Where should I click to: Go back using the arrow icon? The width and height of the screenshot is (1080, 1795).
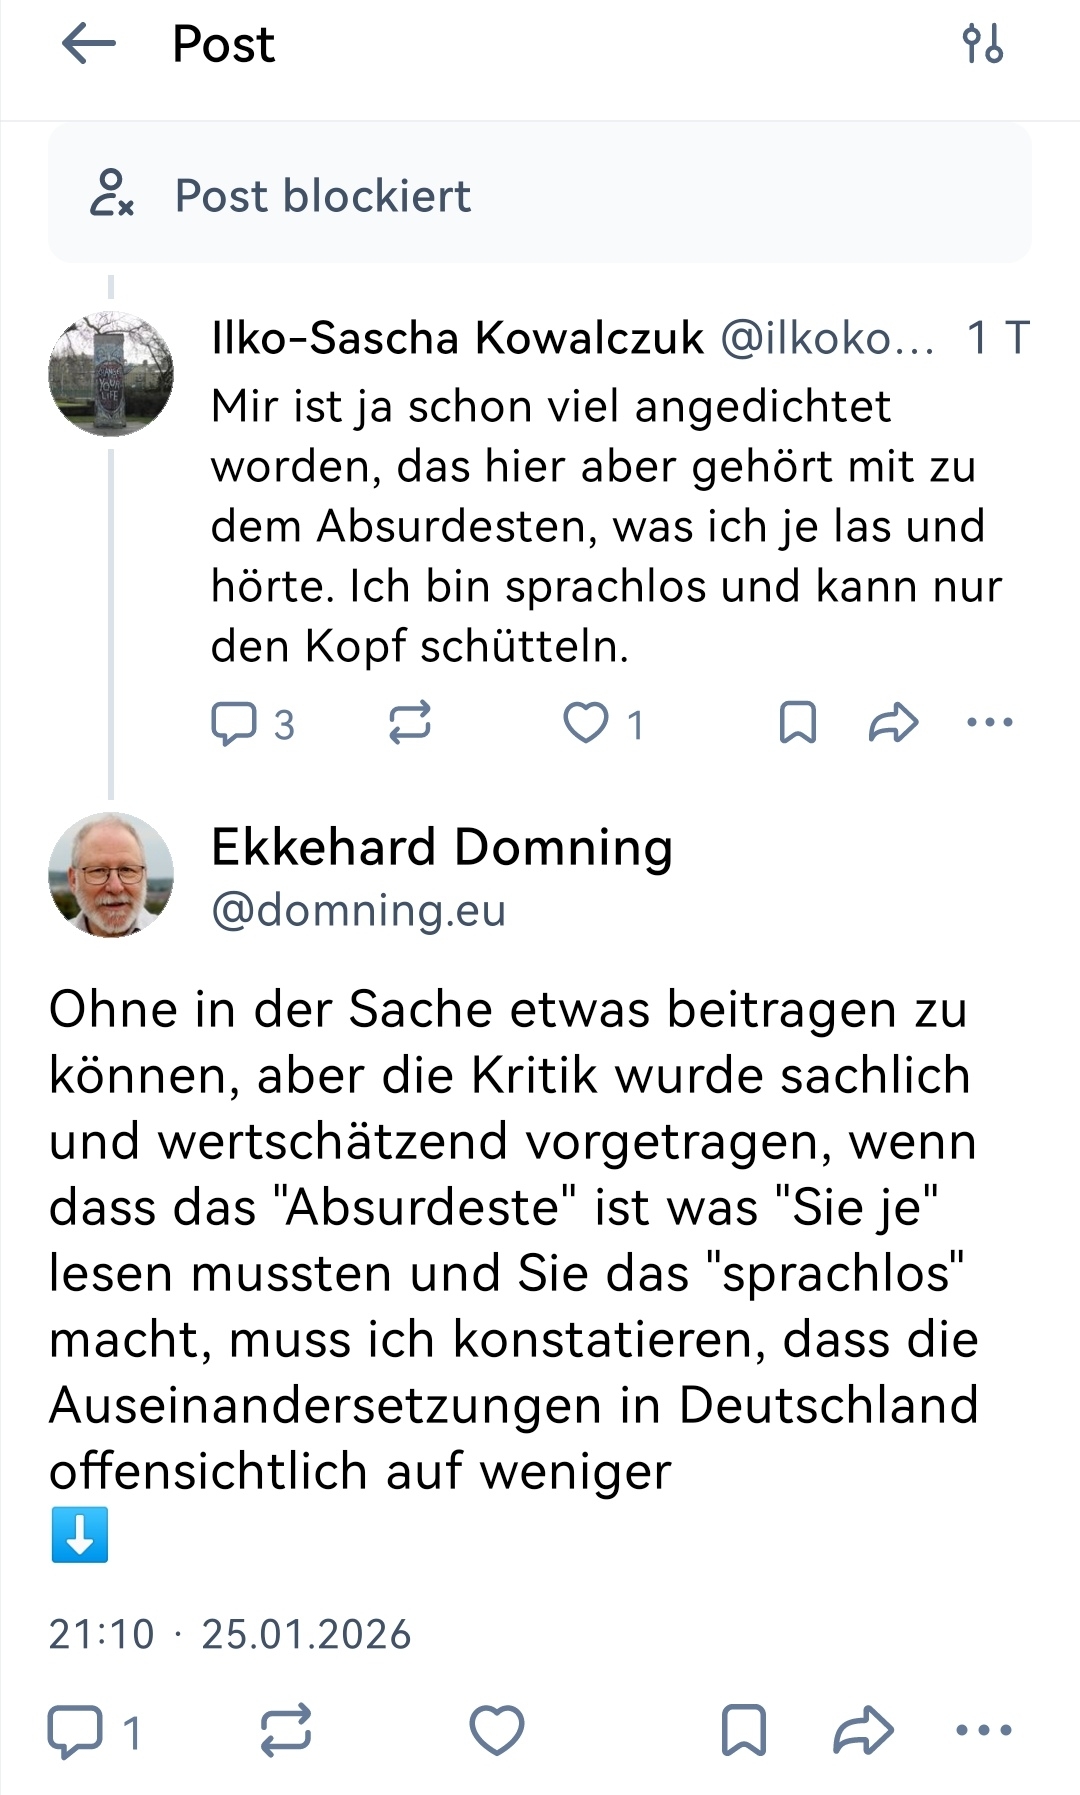pyautogui.click(x=89, y=45)
